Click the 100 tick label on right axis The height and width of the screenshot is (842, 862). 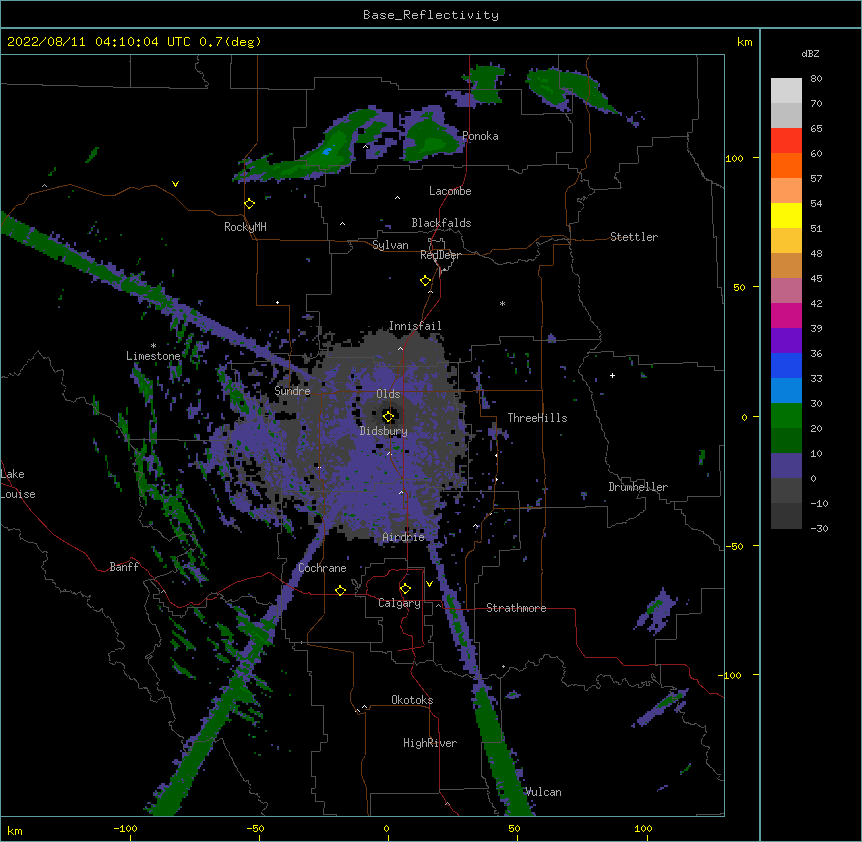734,159
